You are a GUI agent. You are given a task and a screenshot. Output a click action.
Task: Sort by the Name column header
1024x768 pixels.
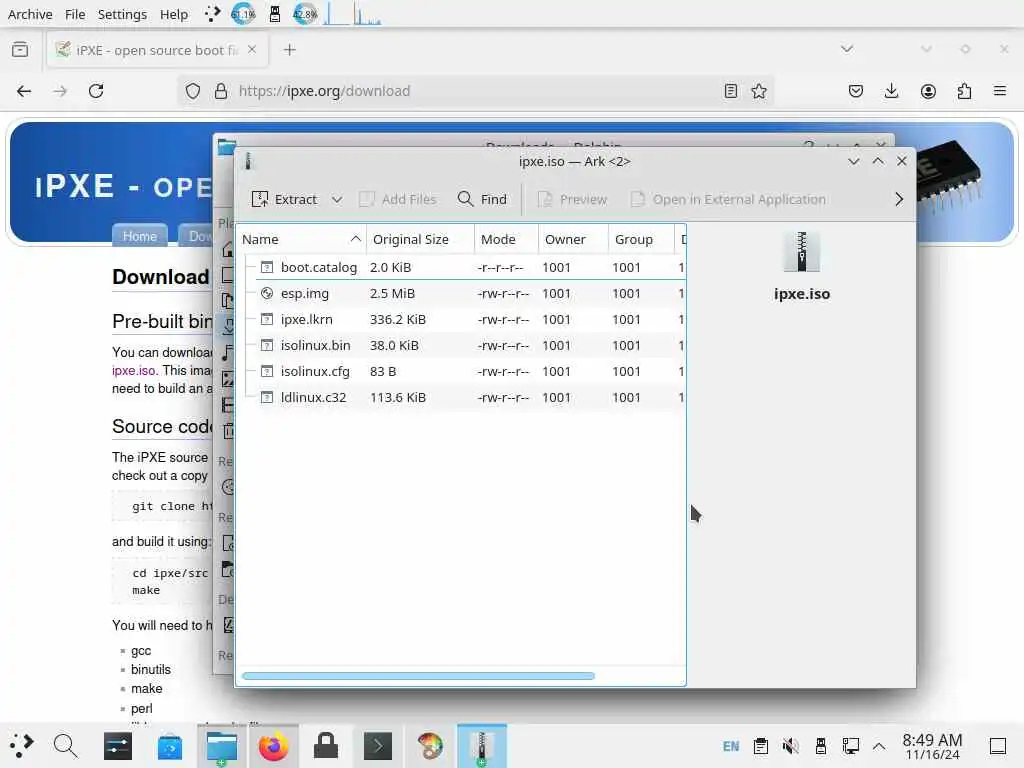(x=301, y=239)
